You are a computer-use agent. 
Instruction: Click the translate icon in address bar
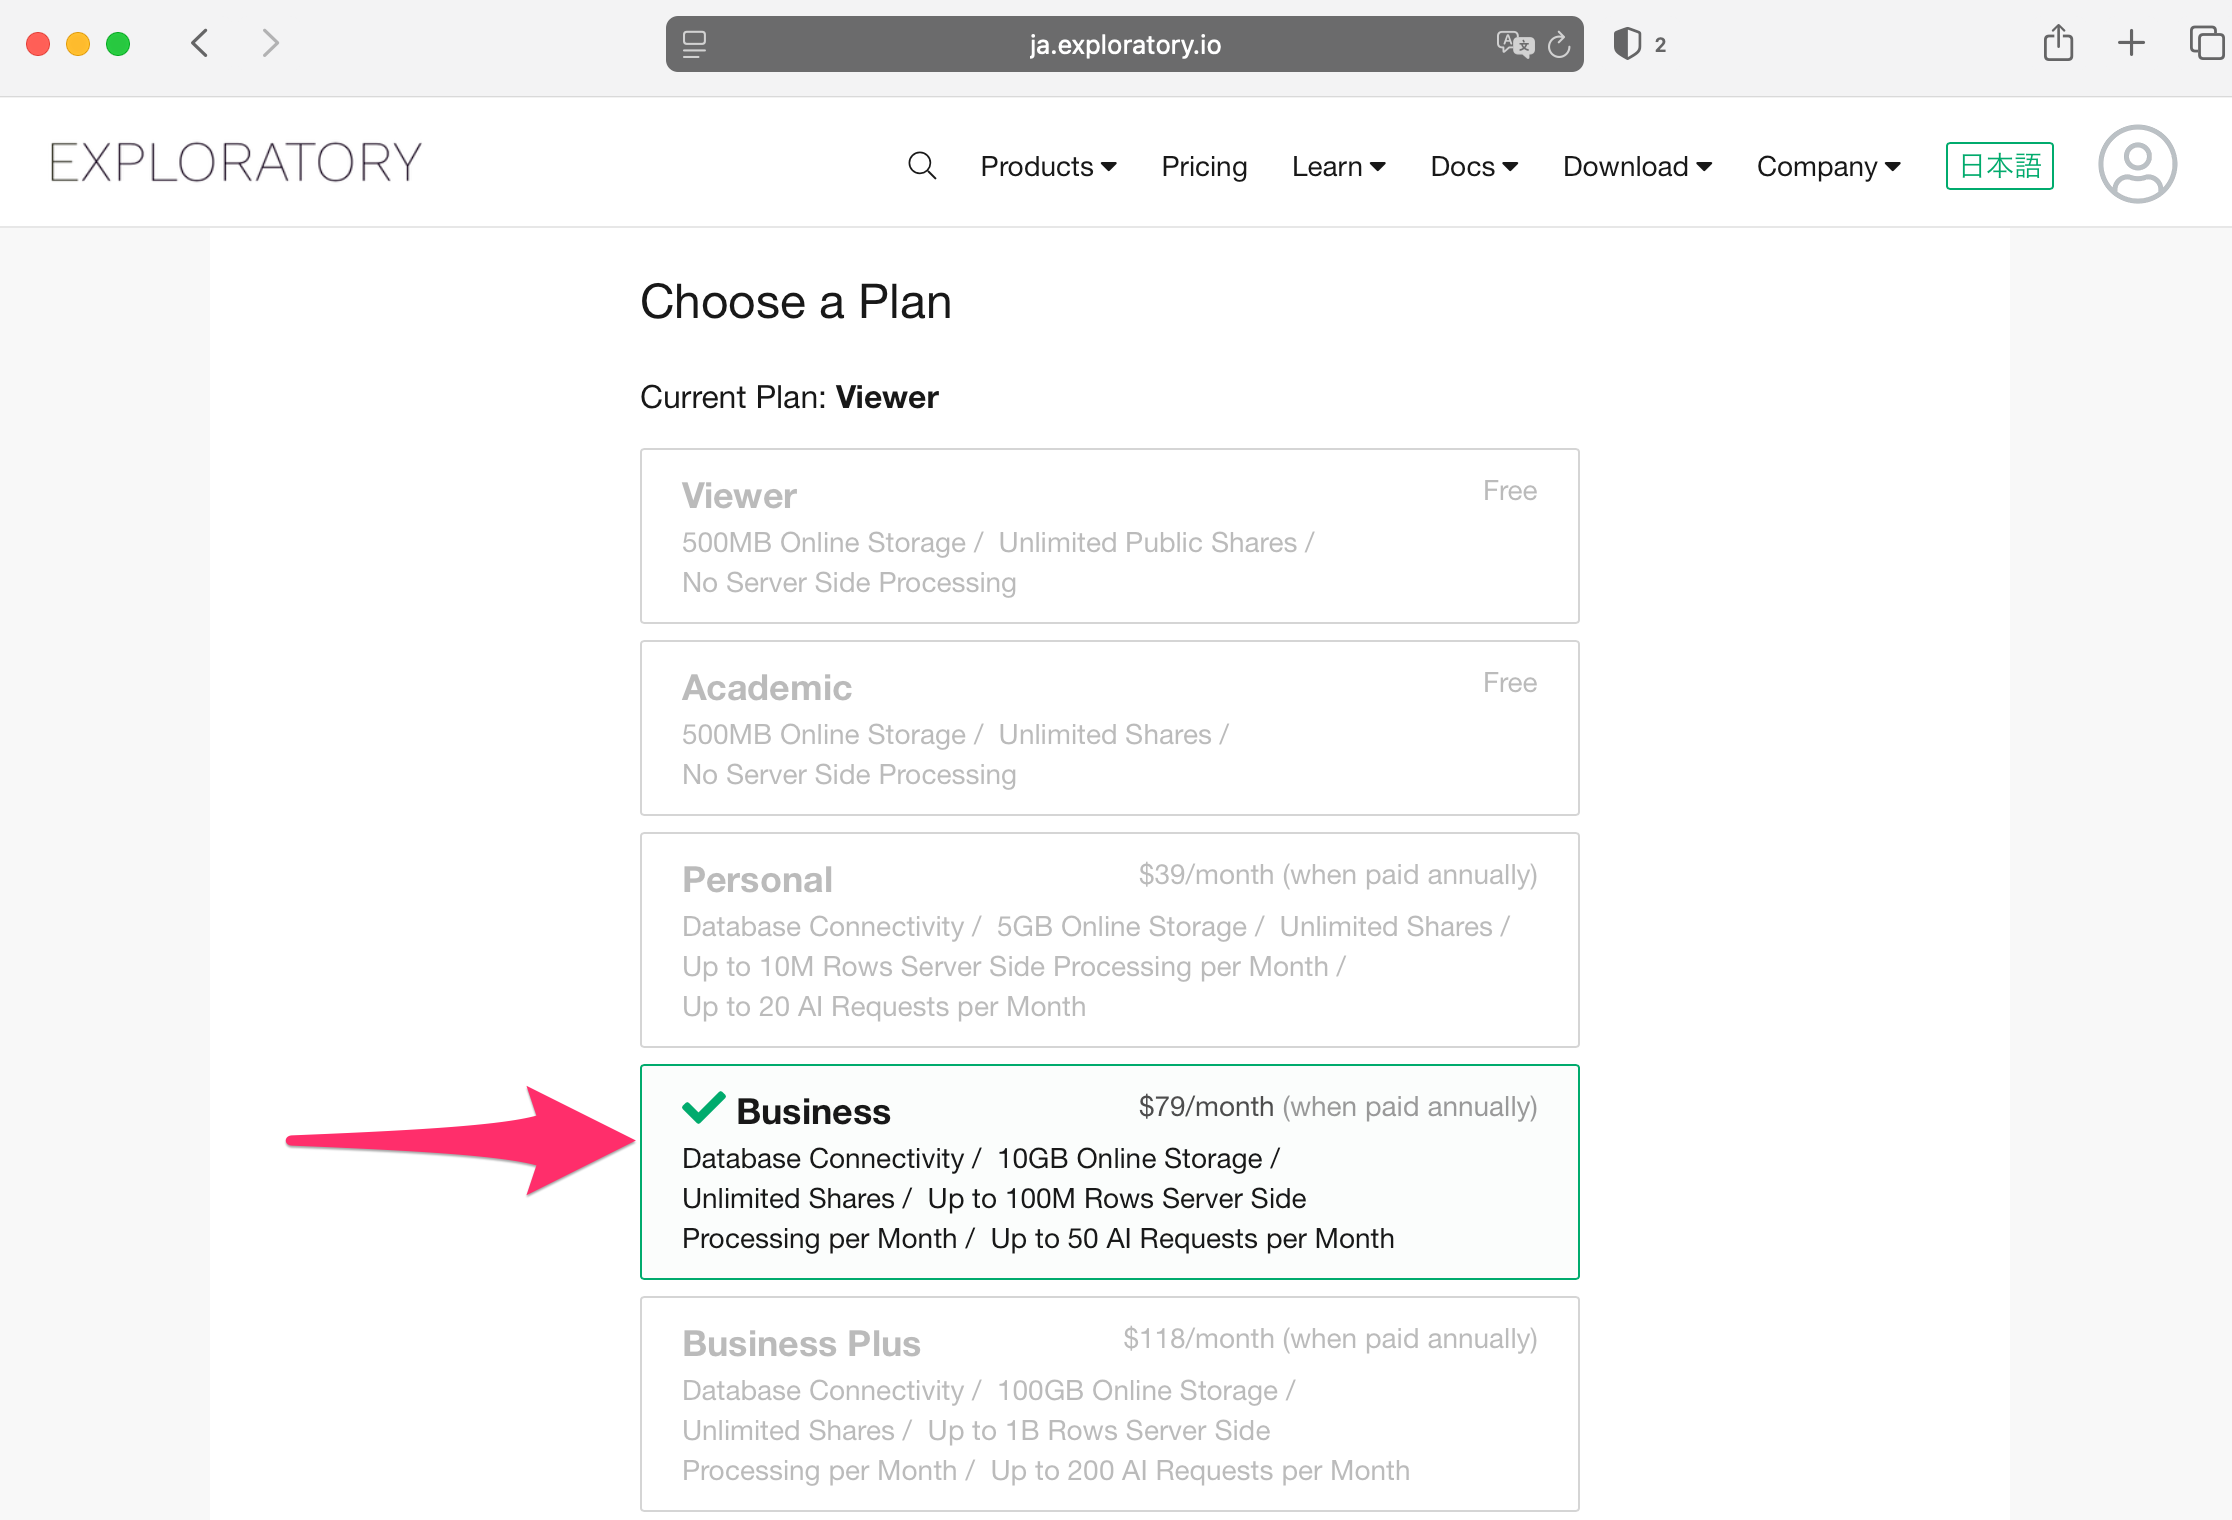coord(1515,44)
